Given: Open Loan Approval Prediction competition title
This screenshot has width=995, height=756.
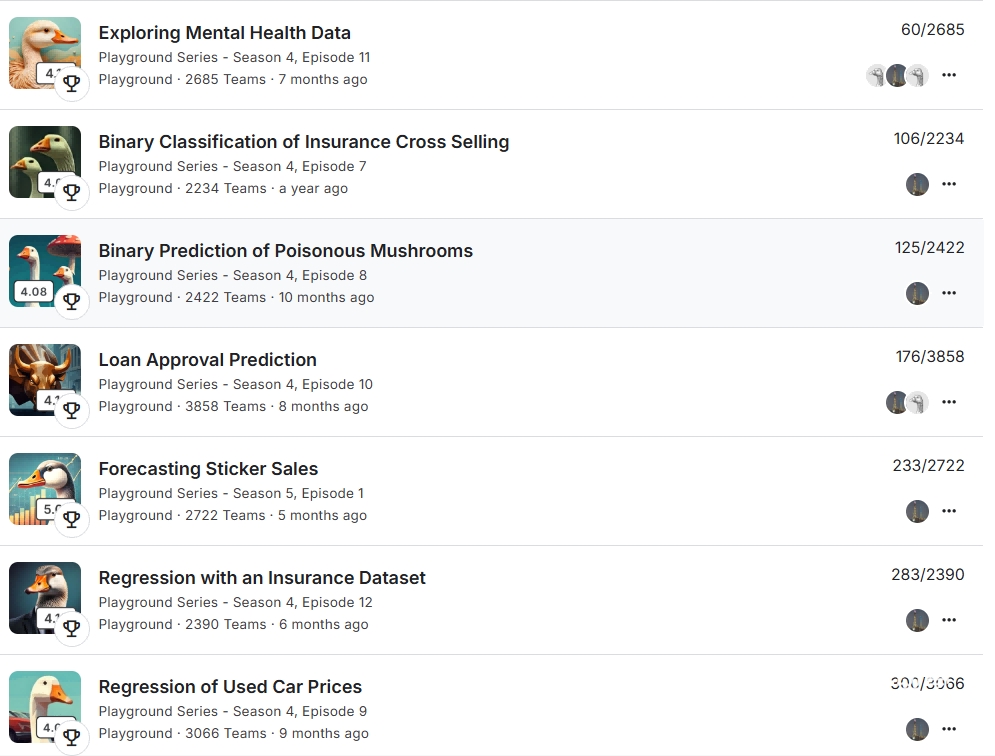Looking at the screenshot, I should pos(208,360).
